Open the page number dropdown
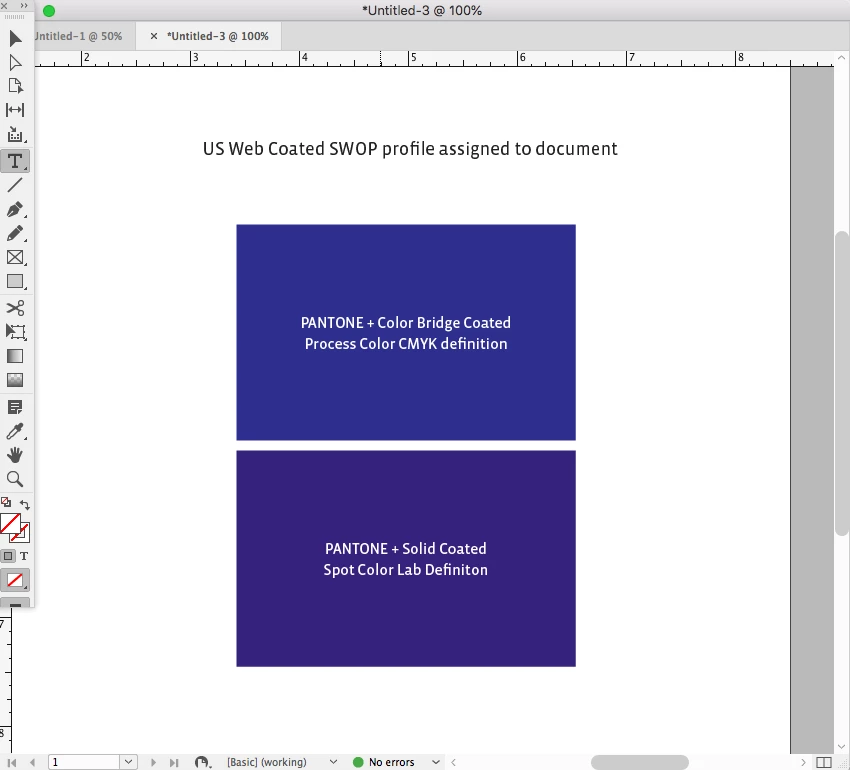This screenshot has height=770, width=850. [128, 762]
